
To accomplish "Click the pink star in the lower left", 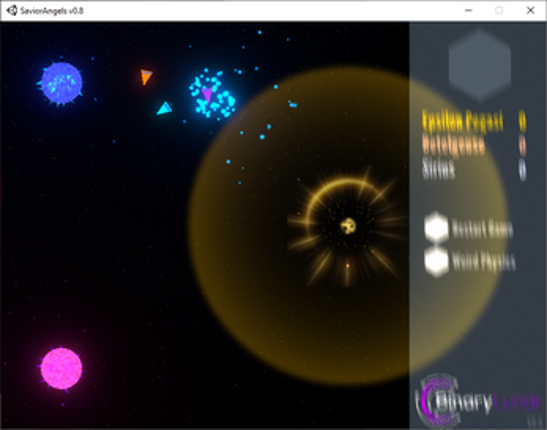I will coord(61,368).
